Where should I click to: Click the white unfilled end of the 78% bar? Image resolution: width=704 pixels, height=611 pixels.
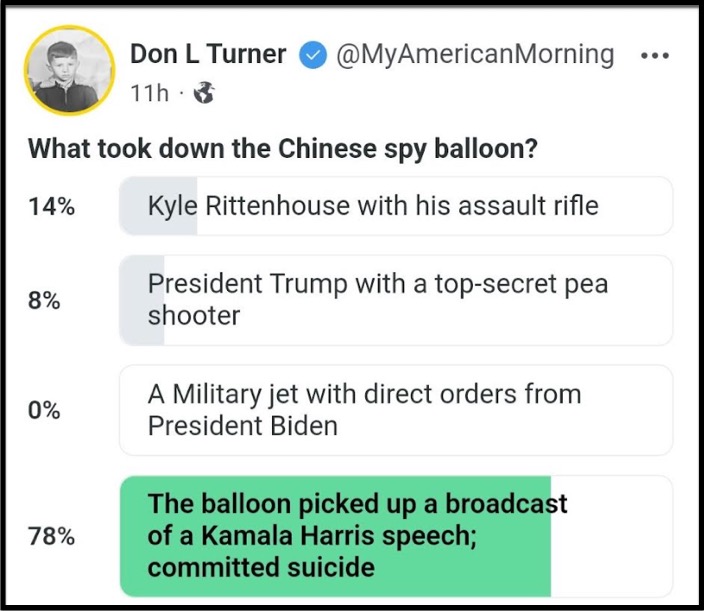coord(610,536)
